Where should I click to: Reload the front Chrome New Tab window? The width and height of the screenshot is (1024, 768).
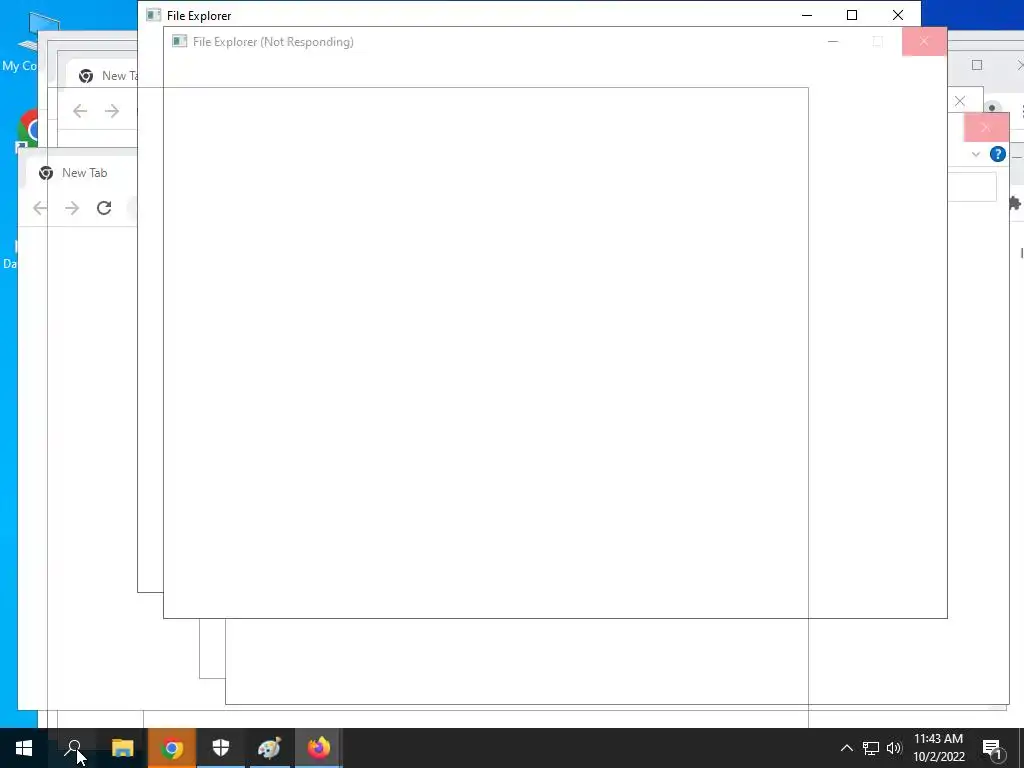coord(104,208)
